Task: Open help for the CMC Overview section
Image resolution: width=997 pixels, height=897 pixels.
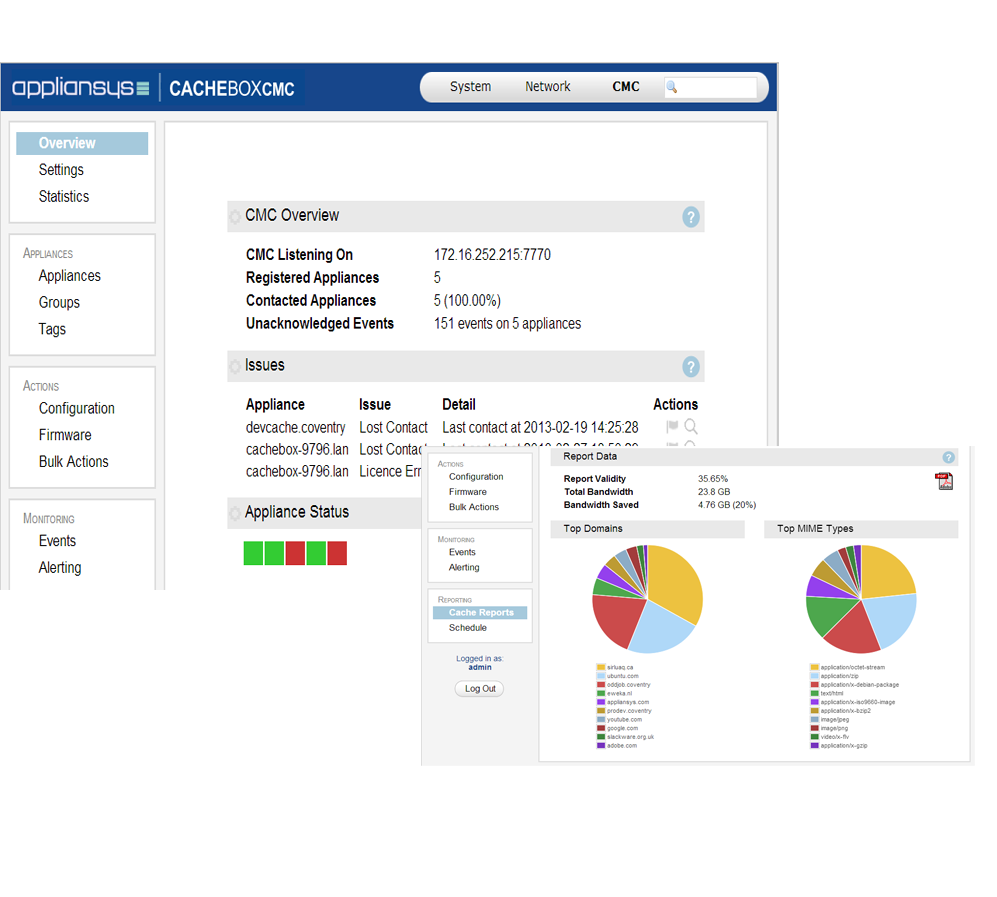Action: click(x=691, y=217)
